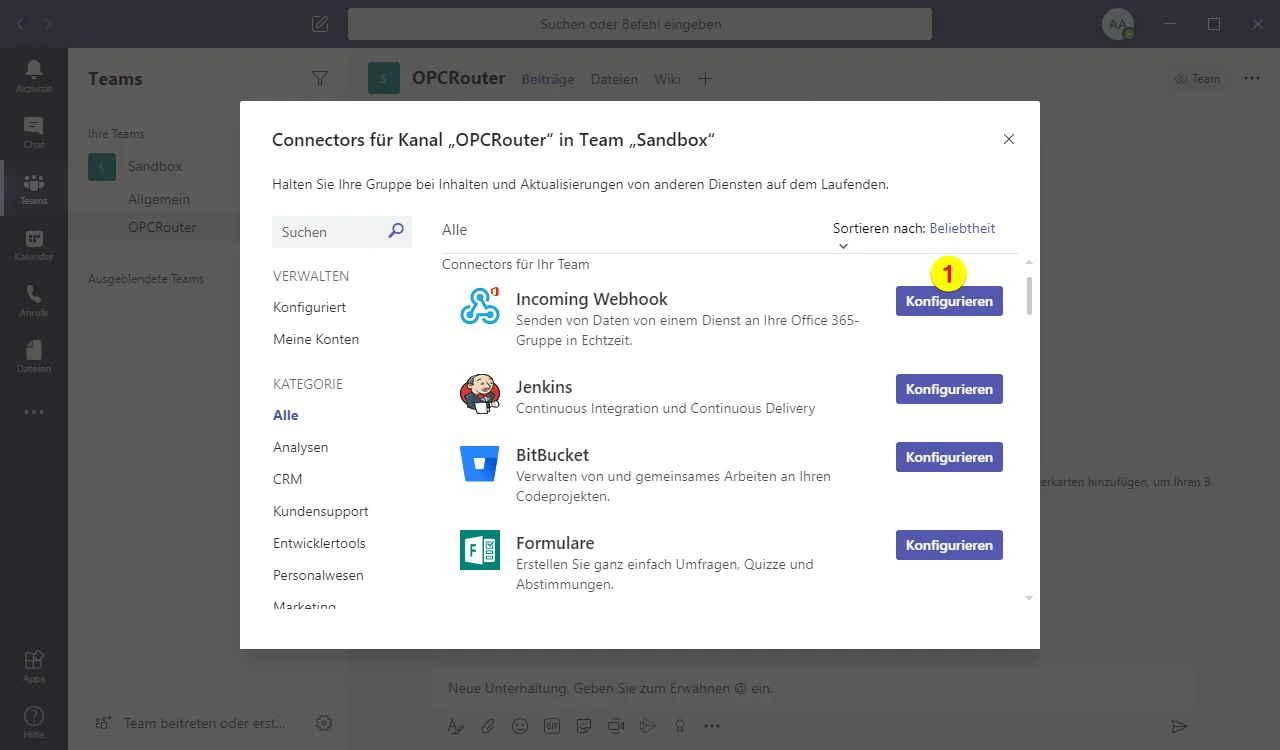Click the Jenkins connector icon

click(x=480, y=393)
